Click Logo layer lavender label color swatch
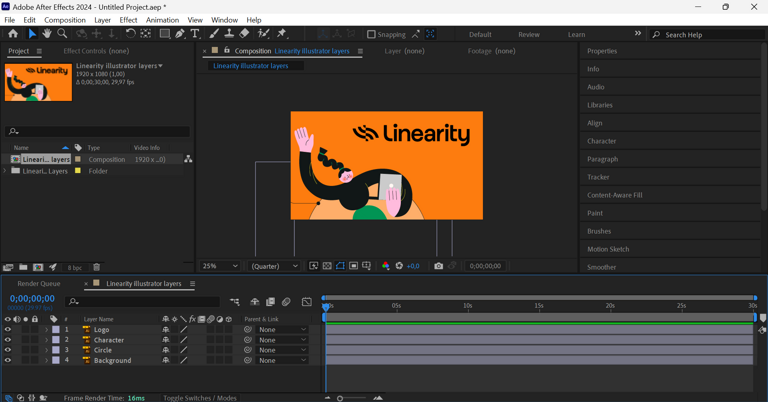Screen dimensions: 768x402 tap(56, 330)
